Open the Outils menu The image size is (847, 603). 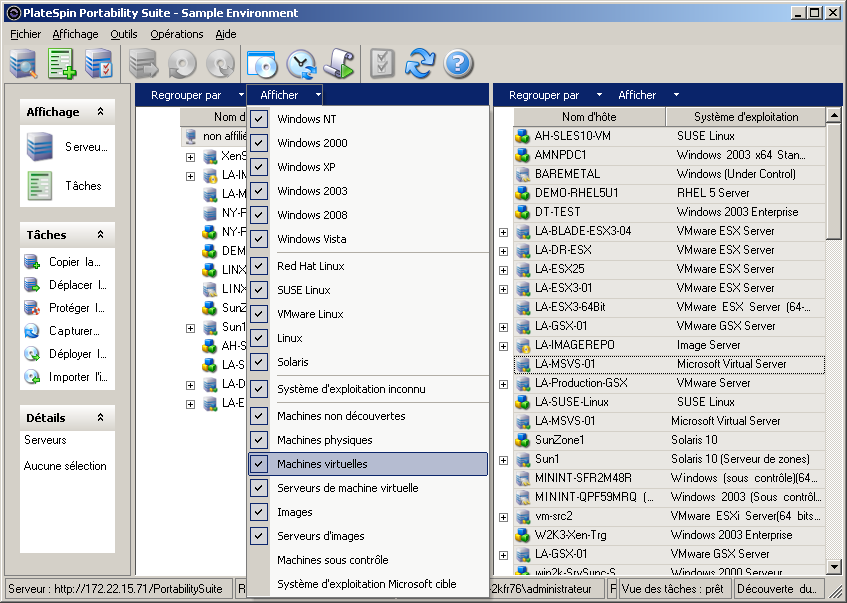(x=124, y=34)
